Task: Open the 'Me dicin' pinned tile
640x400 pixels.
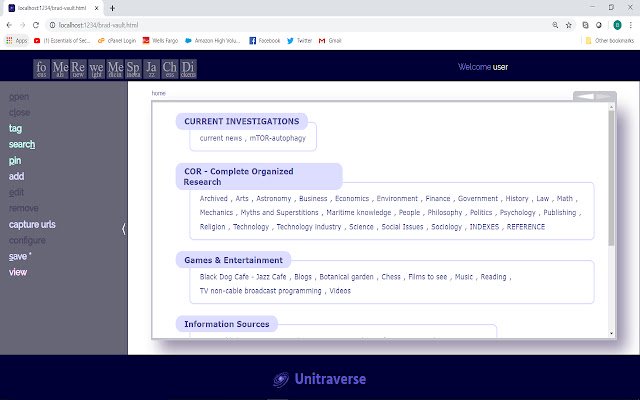Action: [x=115, y=69]
